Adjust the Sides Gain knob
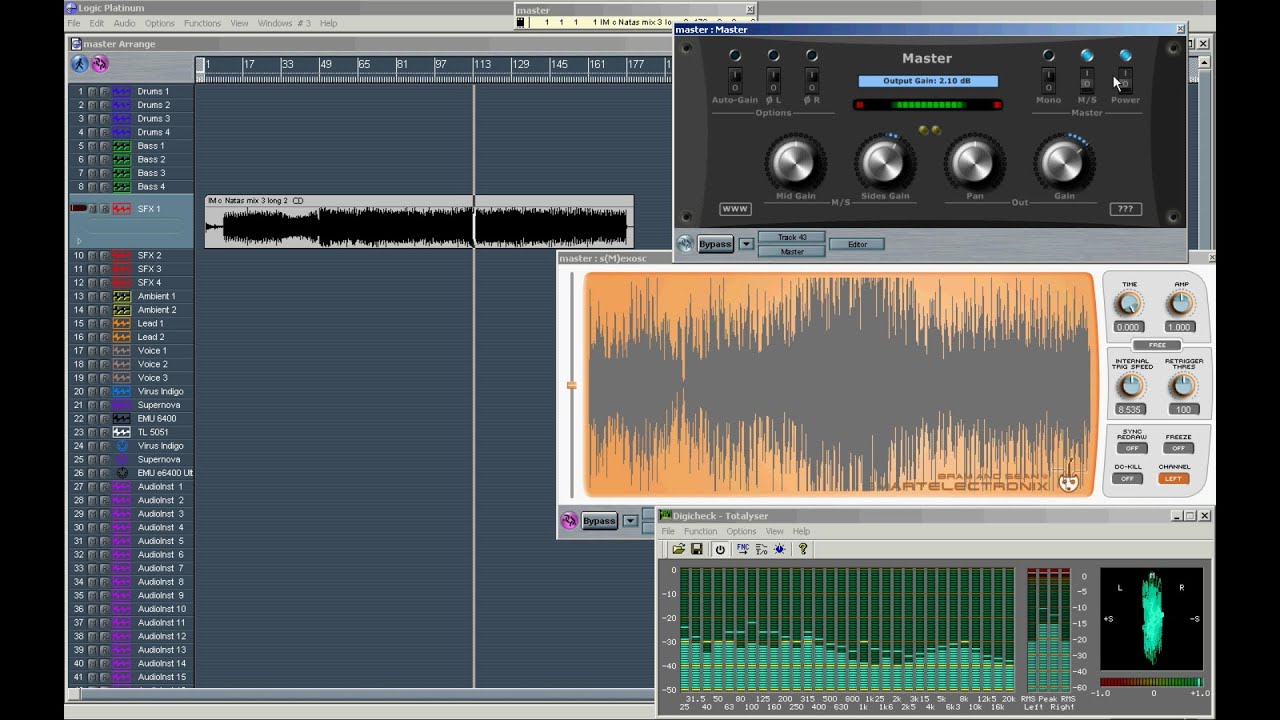This screenshot has width=1280, height=720. point(884,161)
